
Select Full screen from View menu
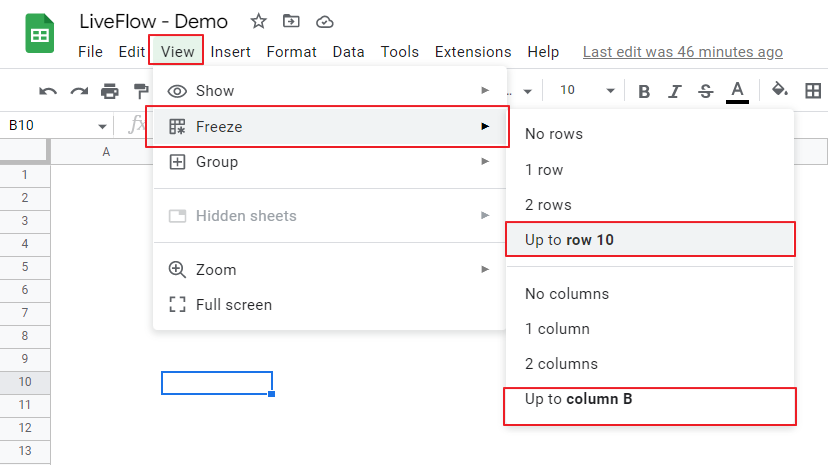click(330, 305)
